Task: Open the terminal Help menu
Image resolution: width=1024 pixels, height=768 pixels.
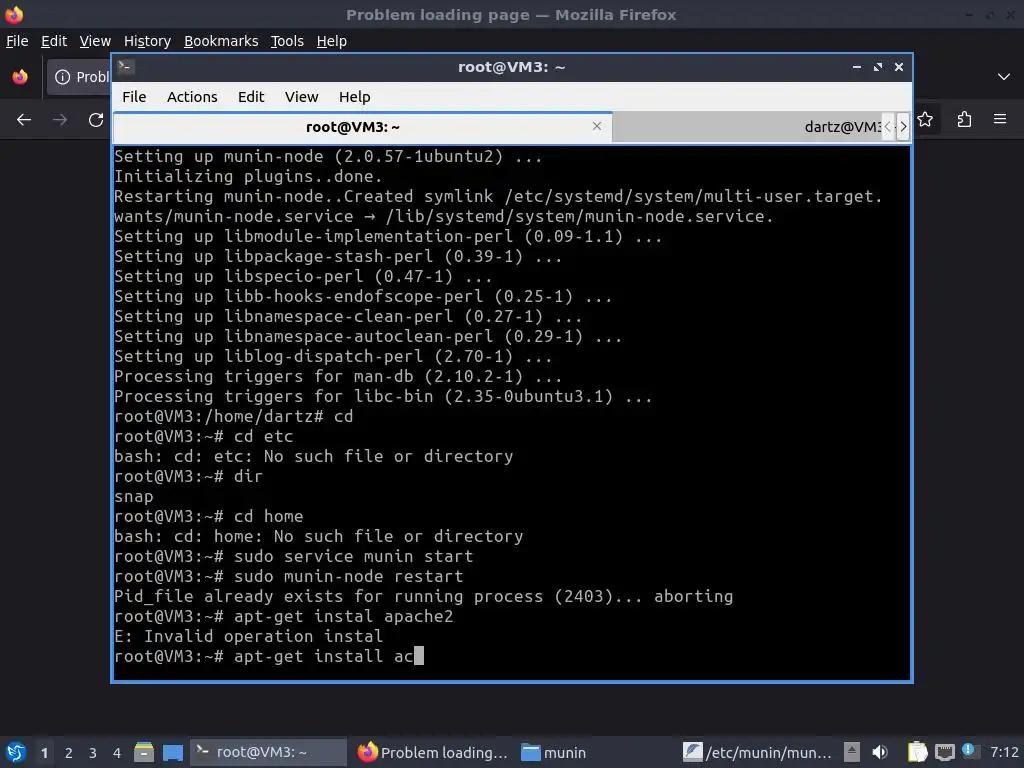Action: [x=355, y=97]
